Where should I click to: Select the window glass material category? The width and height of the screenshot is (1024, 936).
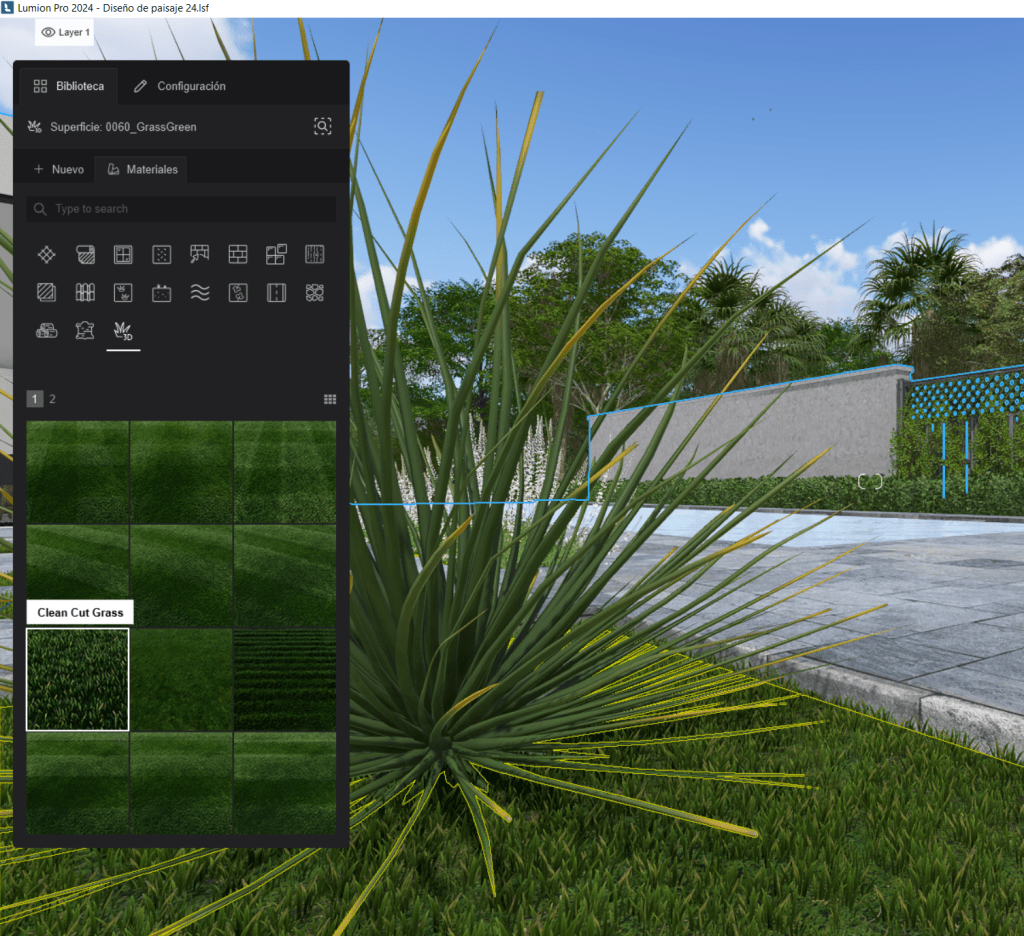pos(123,254)
